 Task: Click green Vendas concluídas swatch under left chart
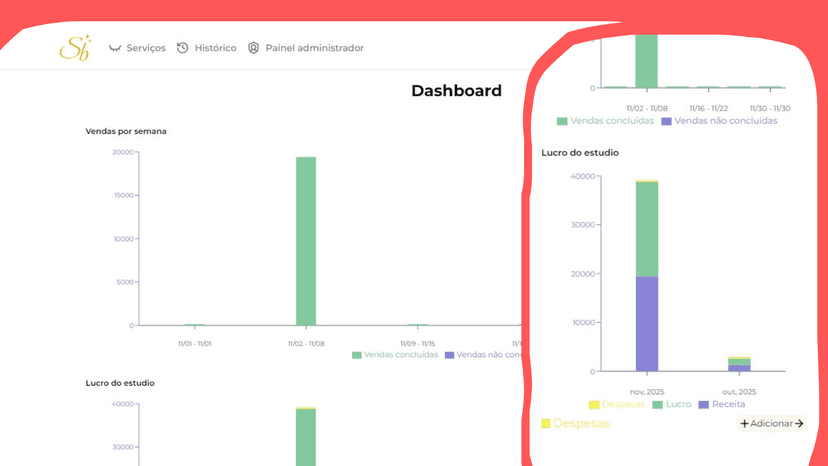(x=358, y=355)
